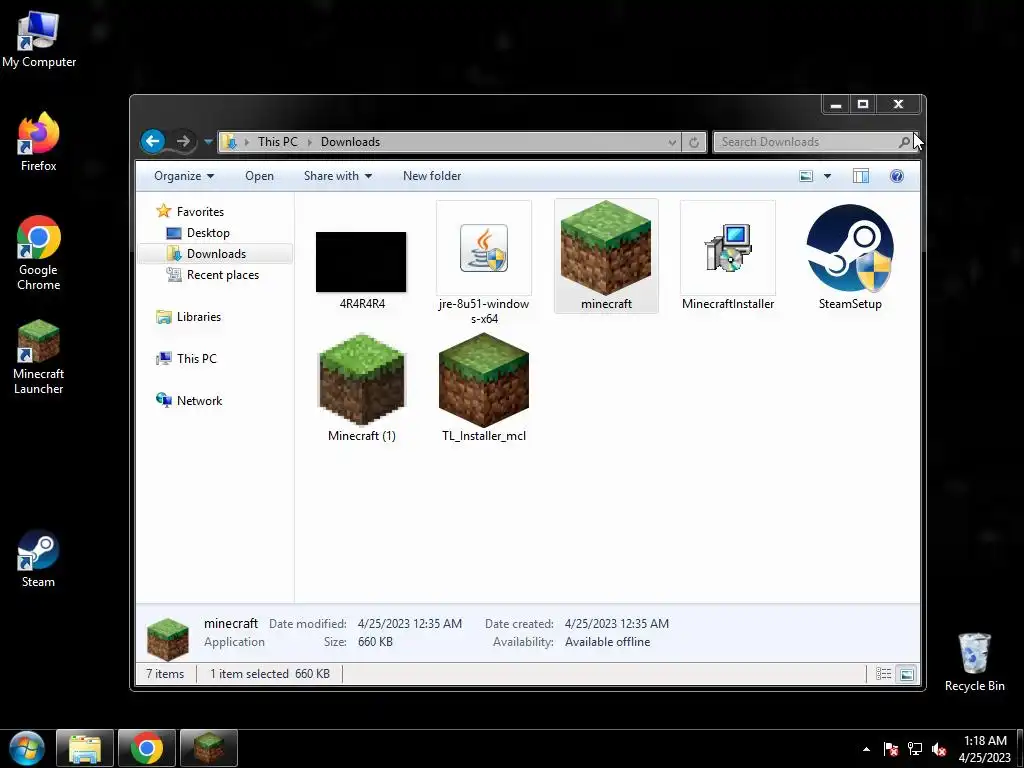Click the search magnifier icon
The width and height of the screenshot is (1024, 768).
click(x=904, y=142)
